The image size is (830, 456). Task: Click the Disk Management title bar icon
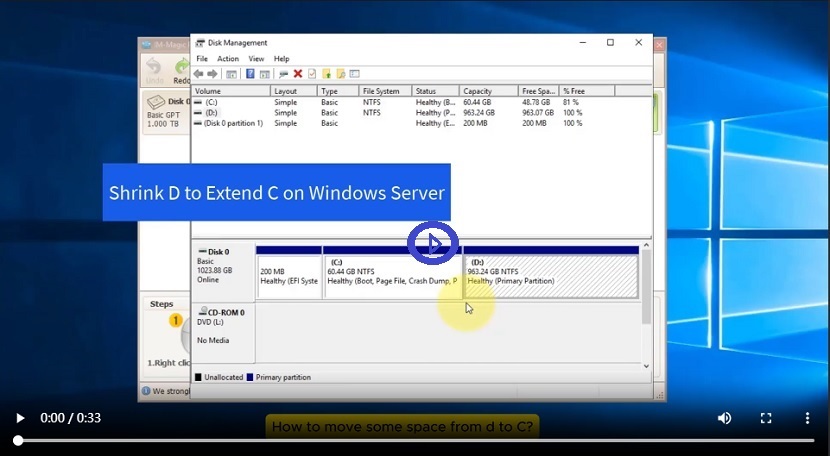click(x=200, y=43)
